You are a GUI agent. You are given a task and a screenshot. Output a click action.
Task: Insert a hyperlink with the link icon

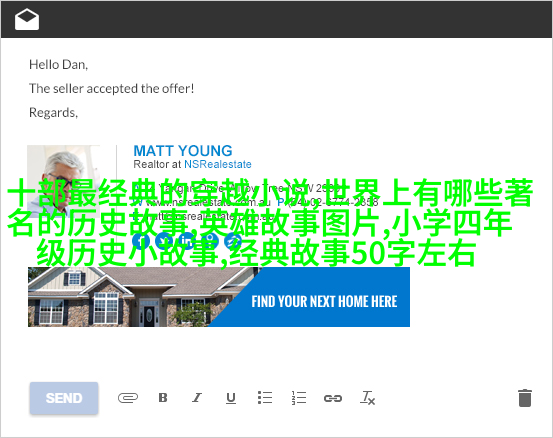pyautogui.click(x=333, y=398)
